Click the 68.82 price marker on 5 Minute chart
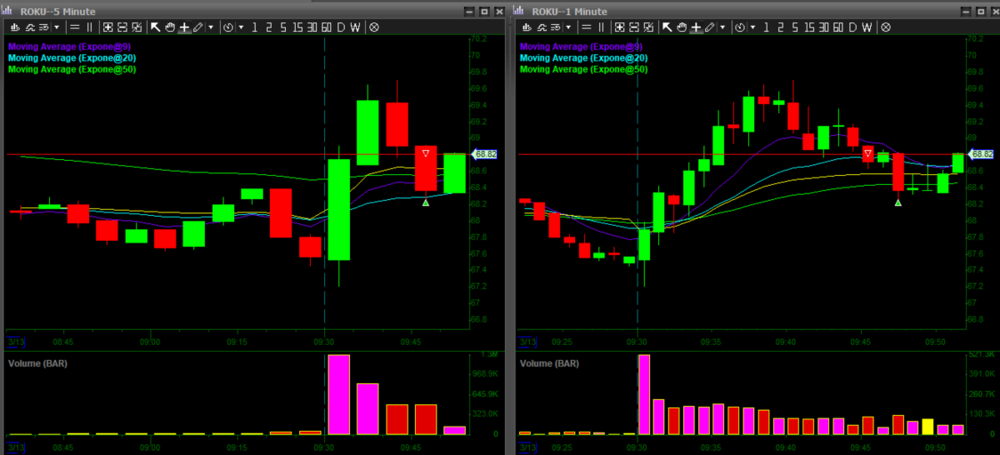1000x455 pixels. pyautogui.click(x=485, y=155)
